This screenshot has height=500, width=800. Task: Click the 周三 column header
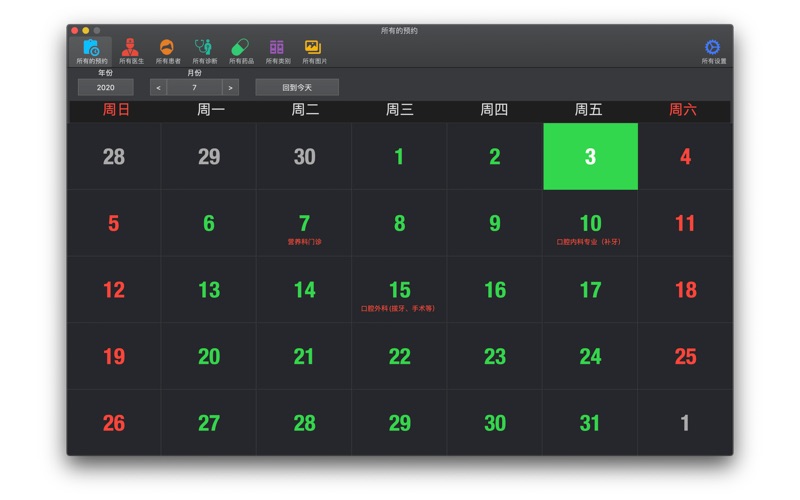tap(399, 110)
